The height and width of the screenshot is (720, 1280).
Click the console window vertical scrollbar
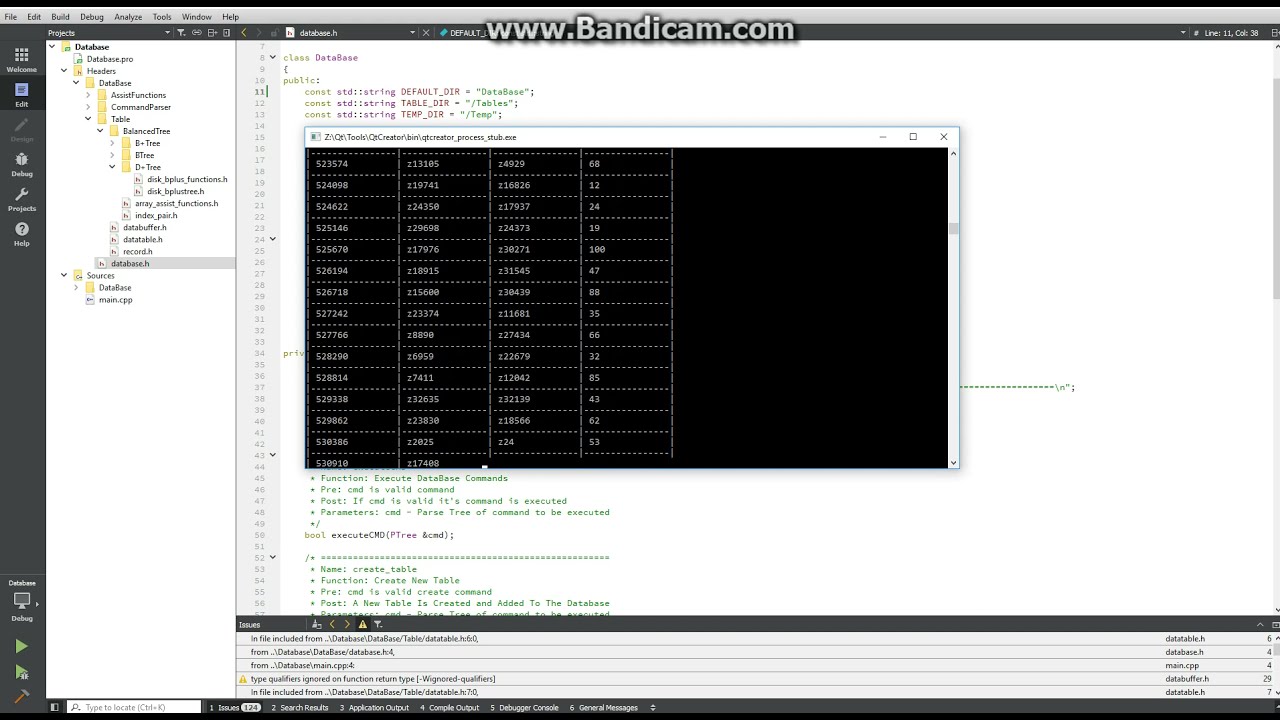(953, 307)
